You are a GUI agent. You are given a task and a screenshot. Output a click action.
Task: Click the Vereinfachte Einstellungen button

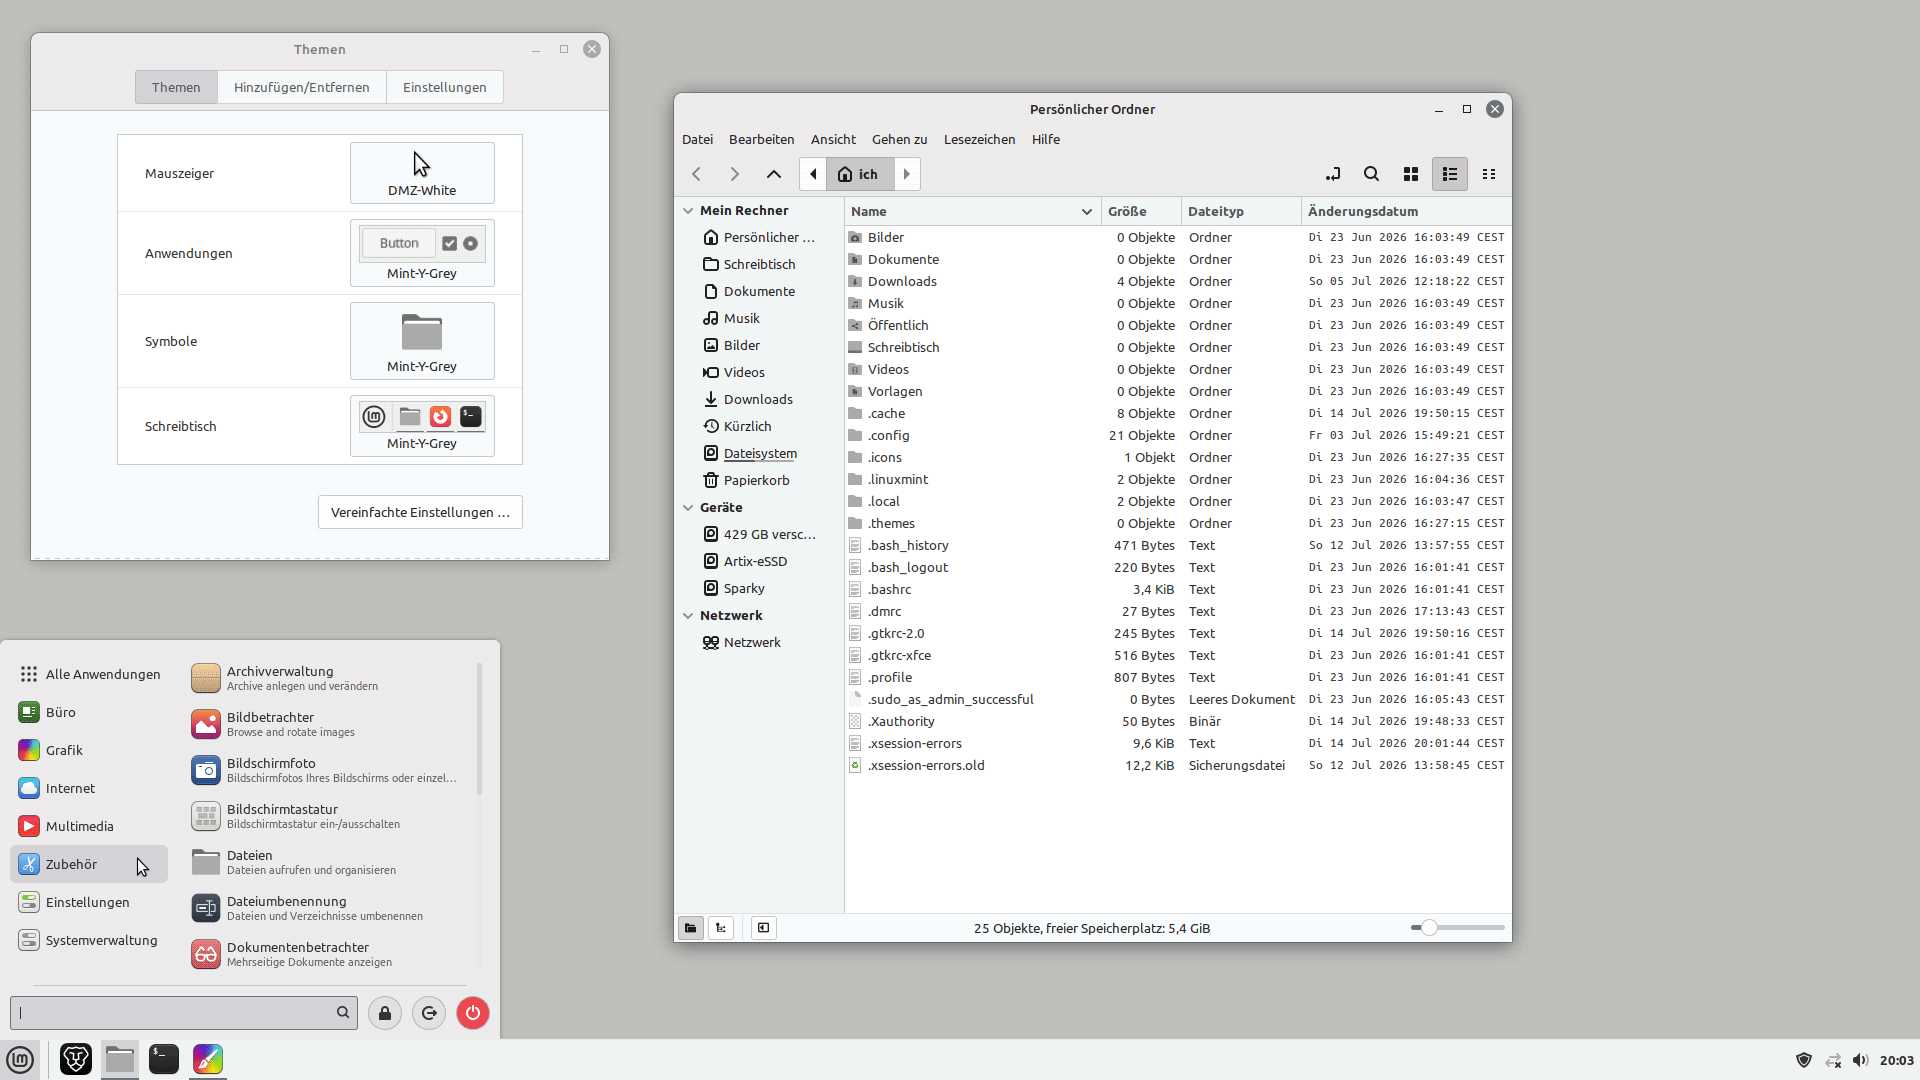(420, 512)
